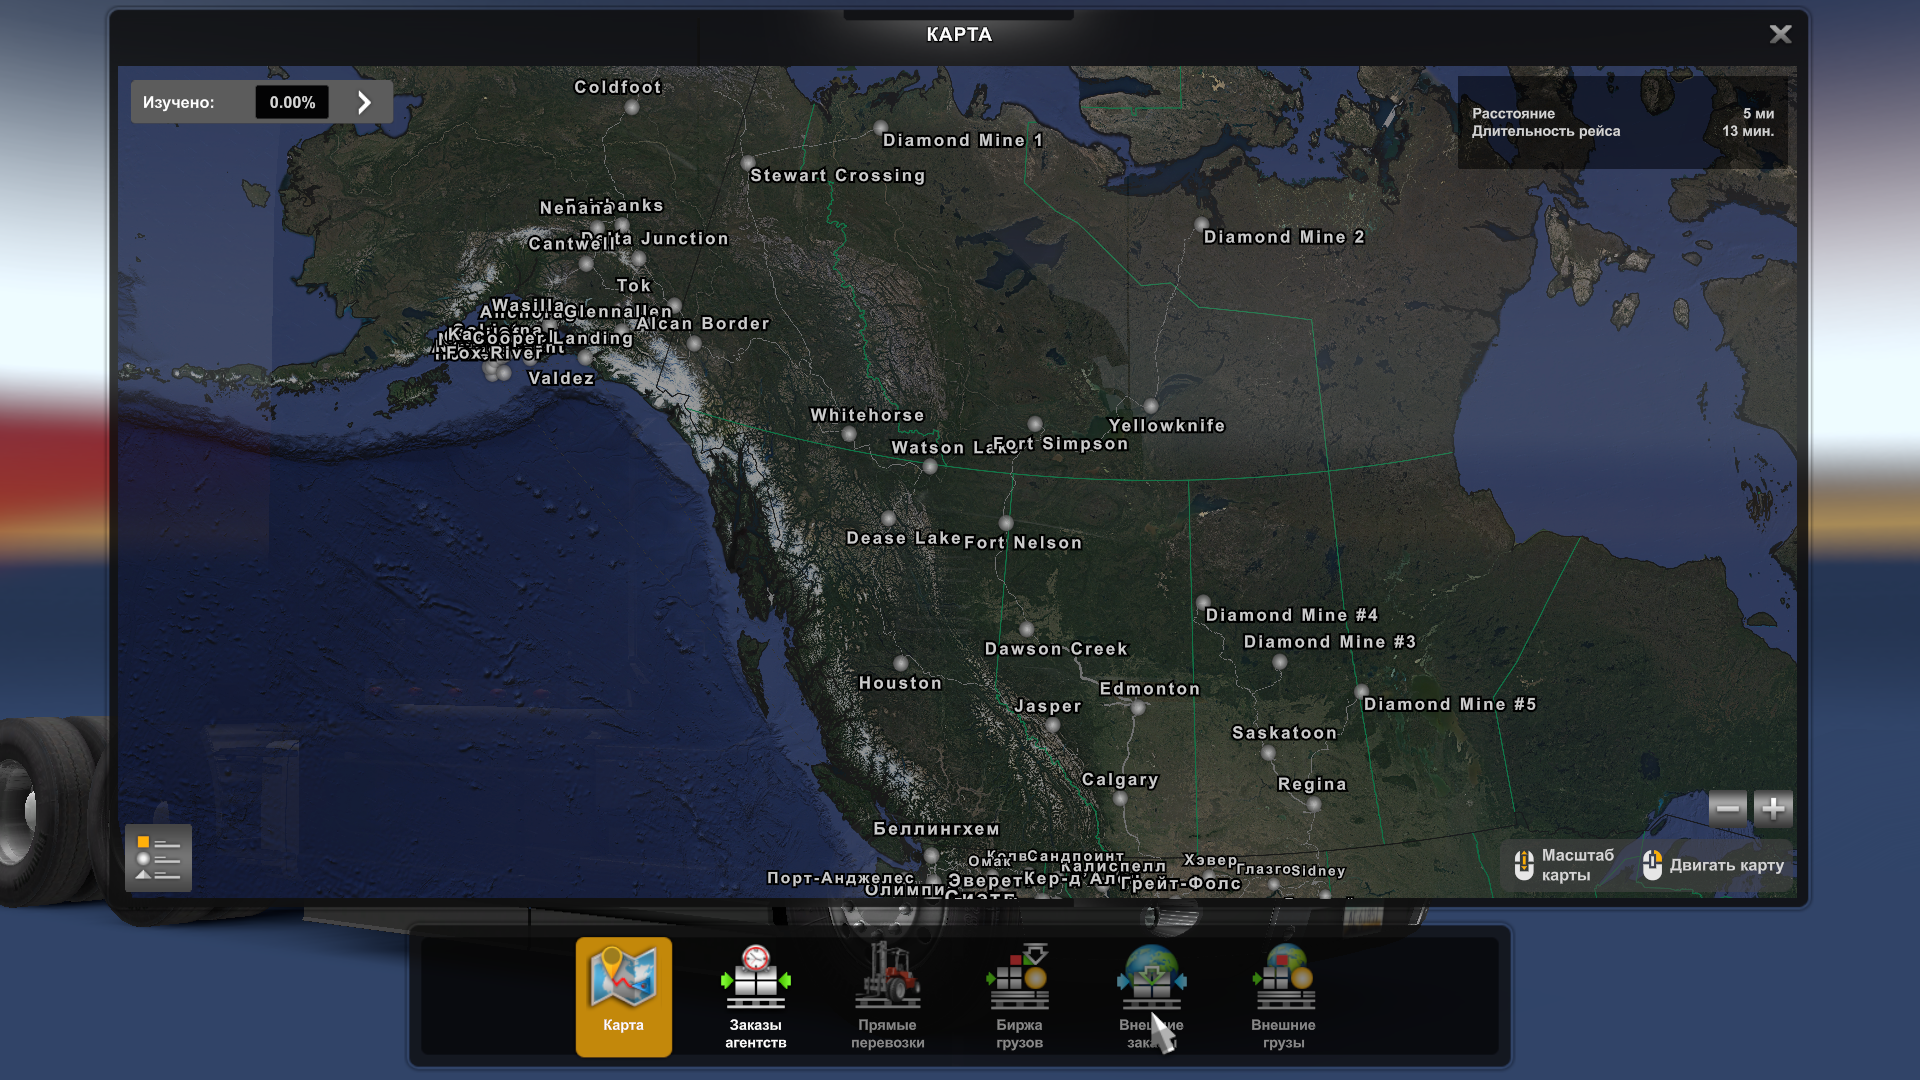The width and height of the screenshot is (1920, 1080).
Task: Select the Diamond Mine 1 marker
Action: point(880,127)
